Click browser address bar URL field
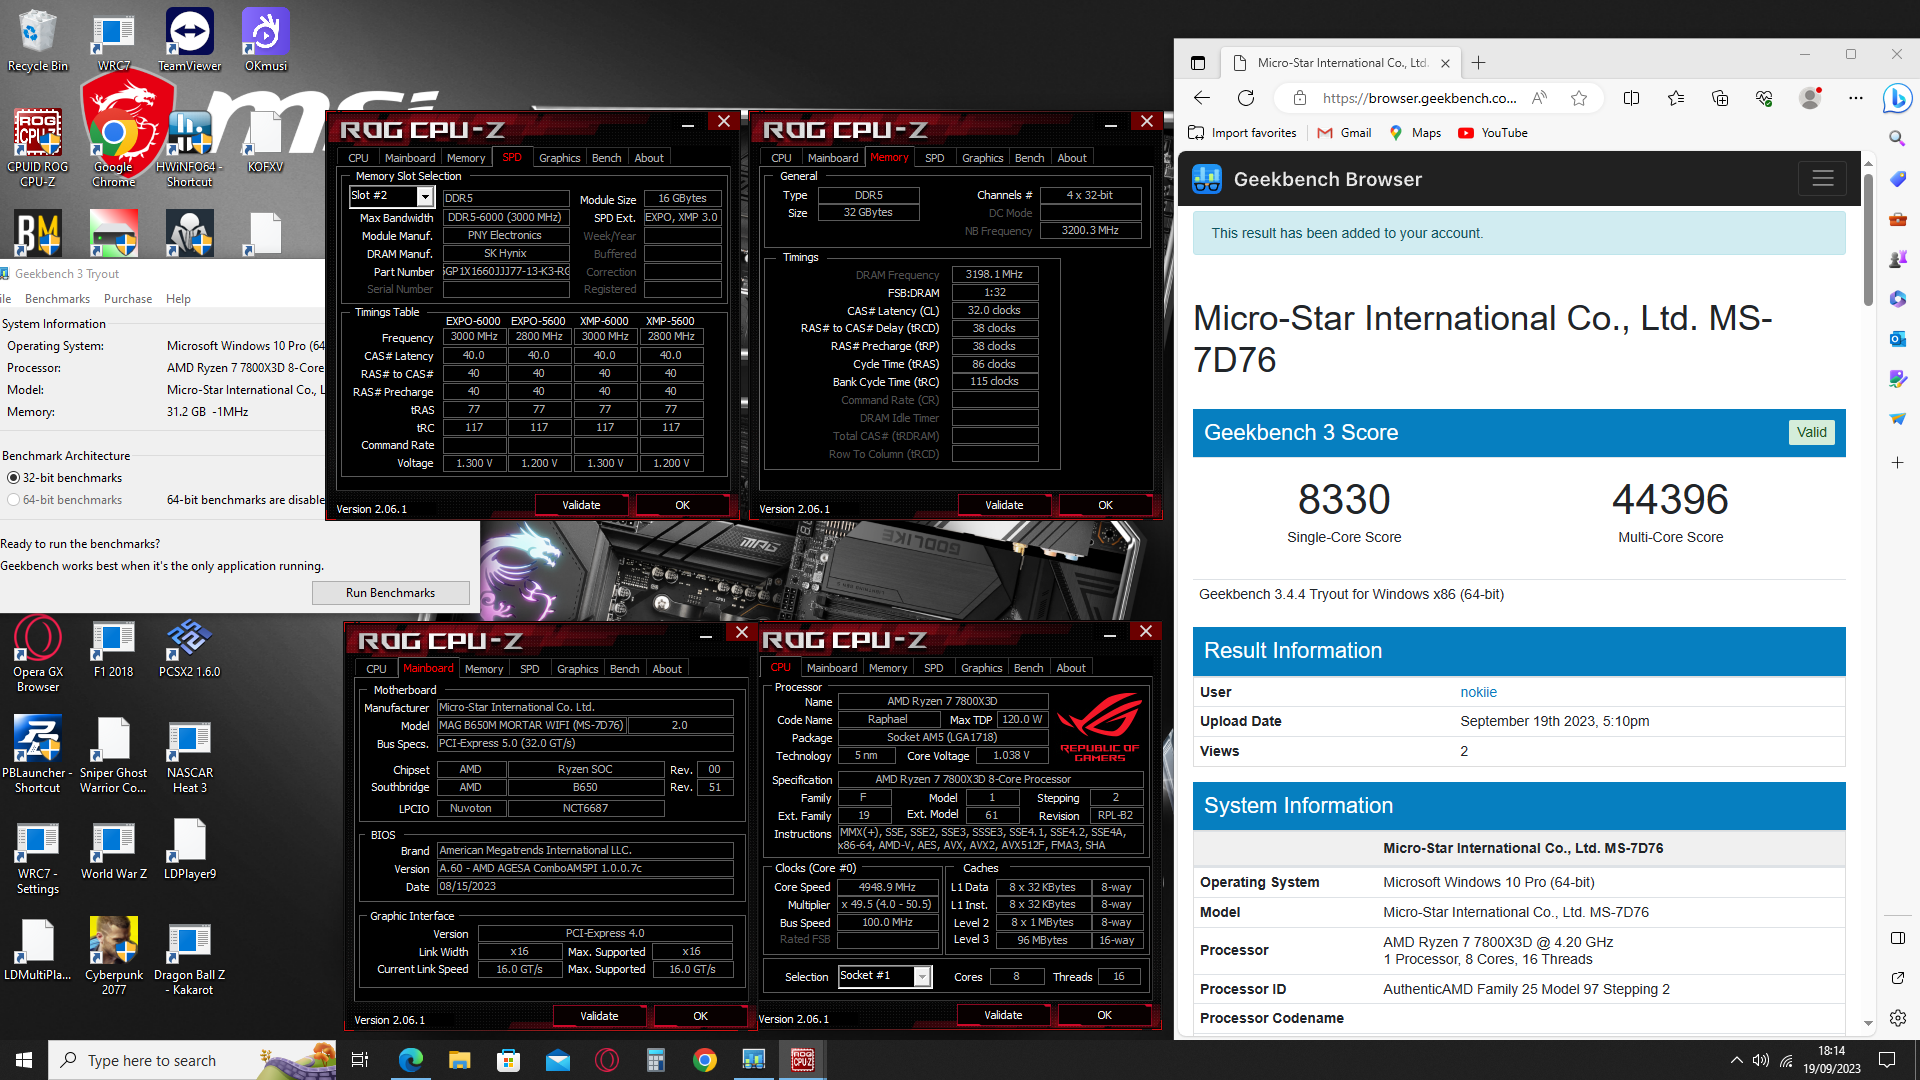The width and height of the screenshot is (1920, 1080). [1419, 98]
